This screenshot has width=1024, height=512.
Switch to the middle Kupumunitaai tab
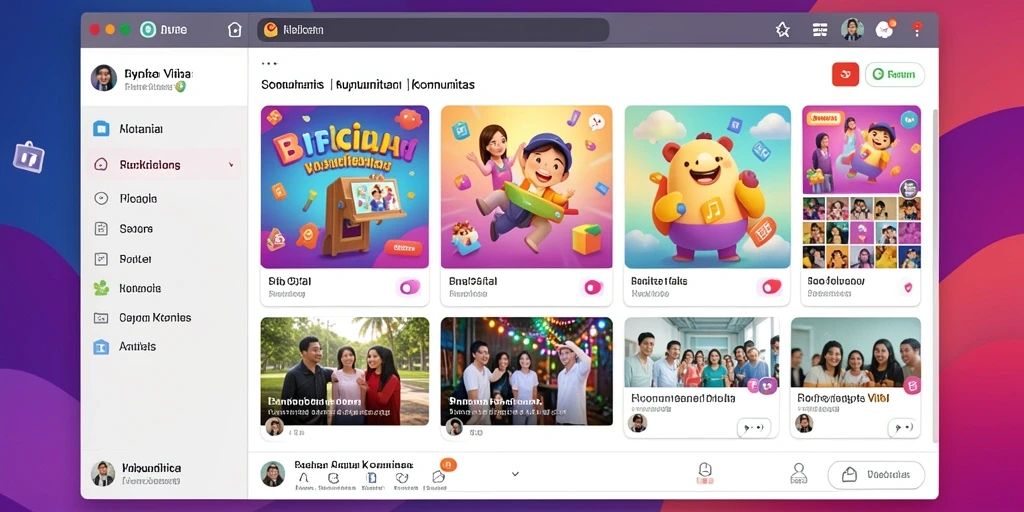click(x=368, y=84)
